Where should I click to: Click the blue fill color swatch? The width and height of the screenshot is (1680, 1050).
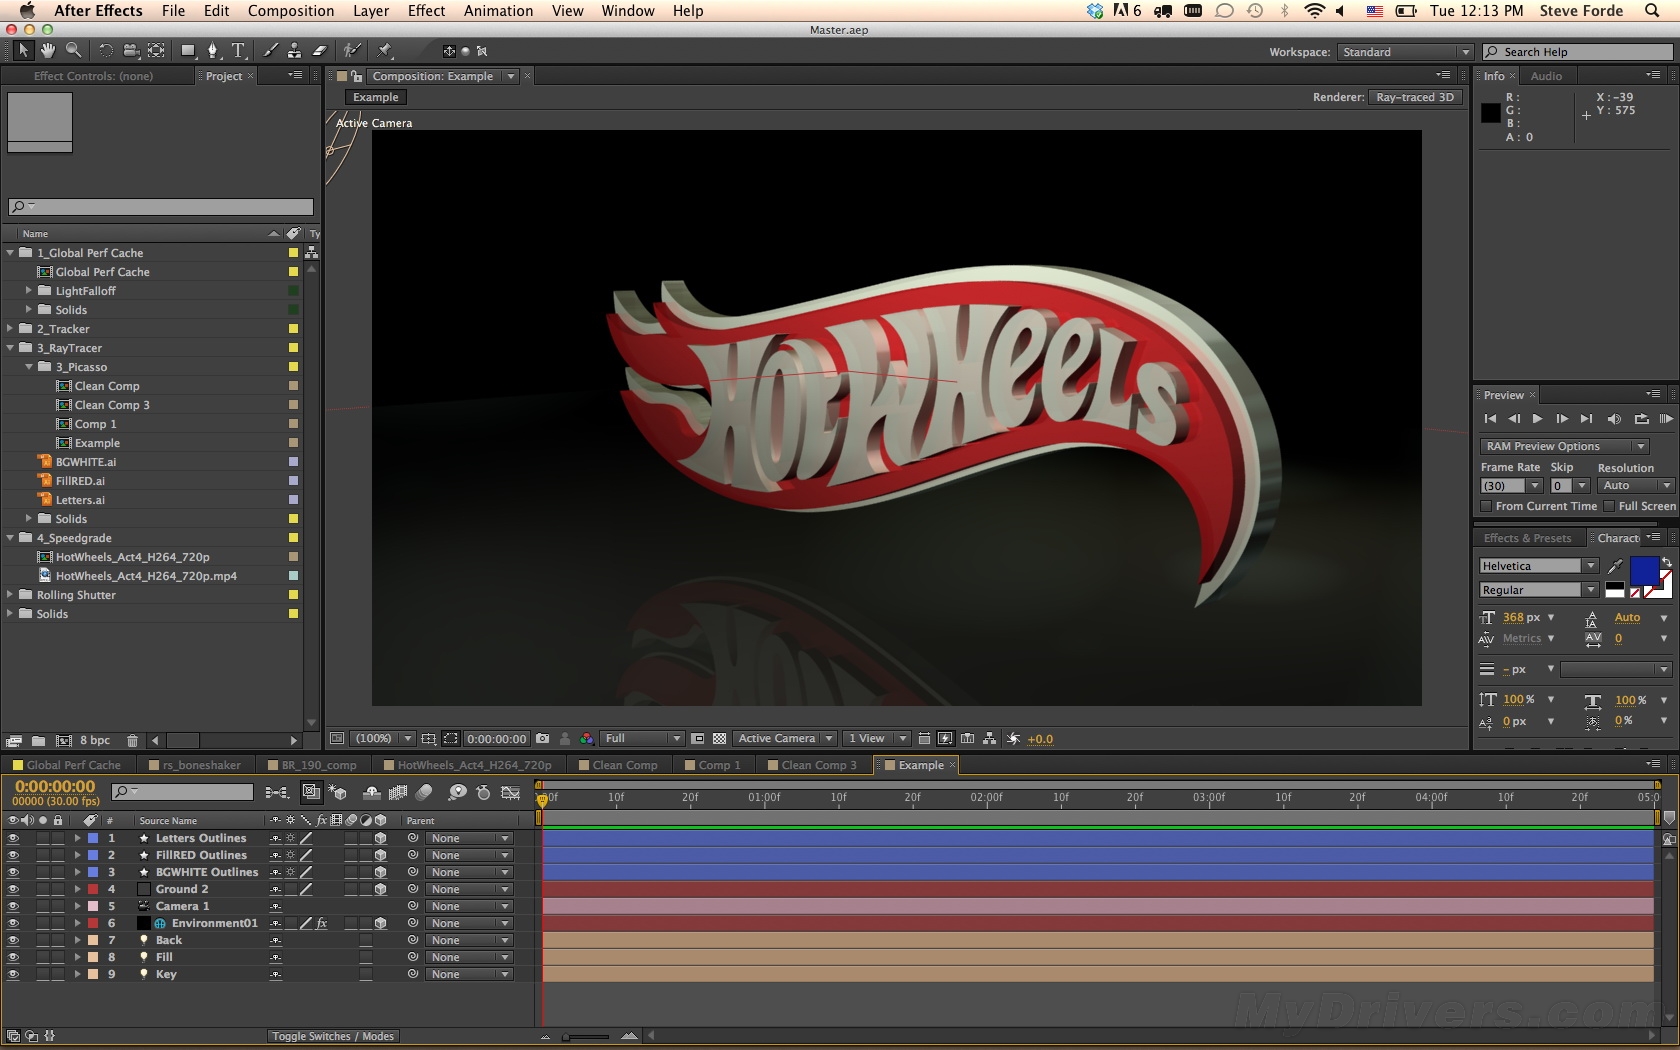pos(1644,571)
